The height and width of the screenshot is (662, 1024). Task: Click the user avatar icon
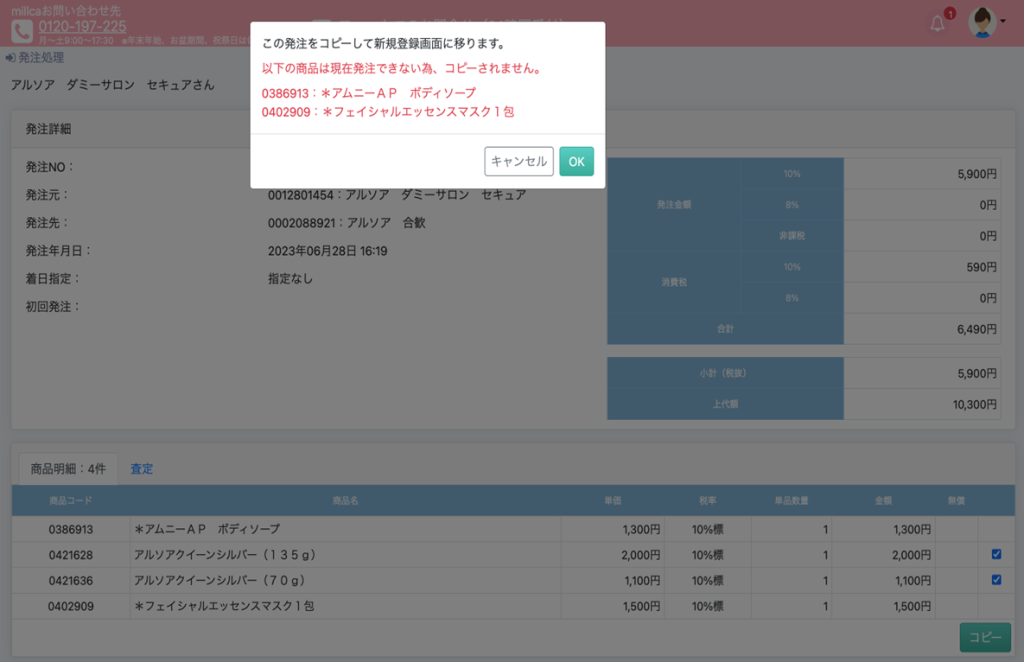pyautogui.click(x=981, y=22)
